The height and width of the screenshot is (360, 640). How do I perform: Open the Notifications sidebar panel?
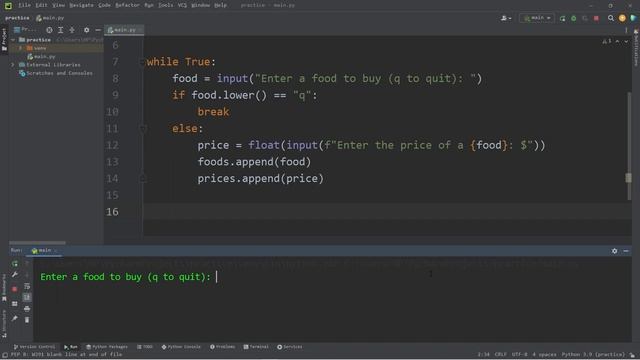tap(636, 47)
